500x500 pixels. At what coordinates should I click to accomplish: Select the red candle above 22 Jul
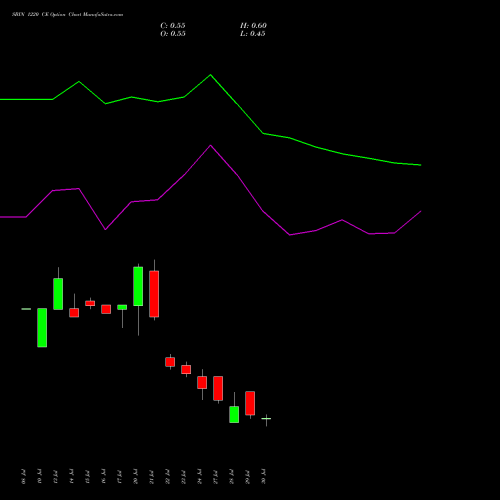point(170,362)
